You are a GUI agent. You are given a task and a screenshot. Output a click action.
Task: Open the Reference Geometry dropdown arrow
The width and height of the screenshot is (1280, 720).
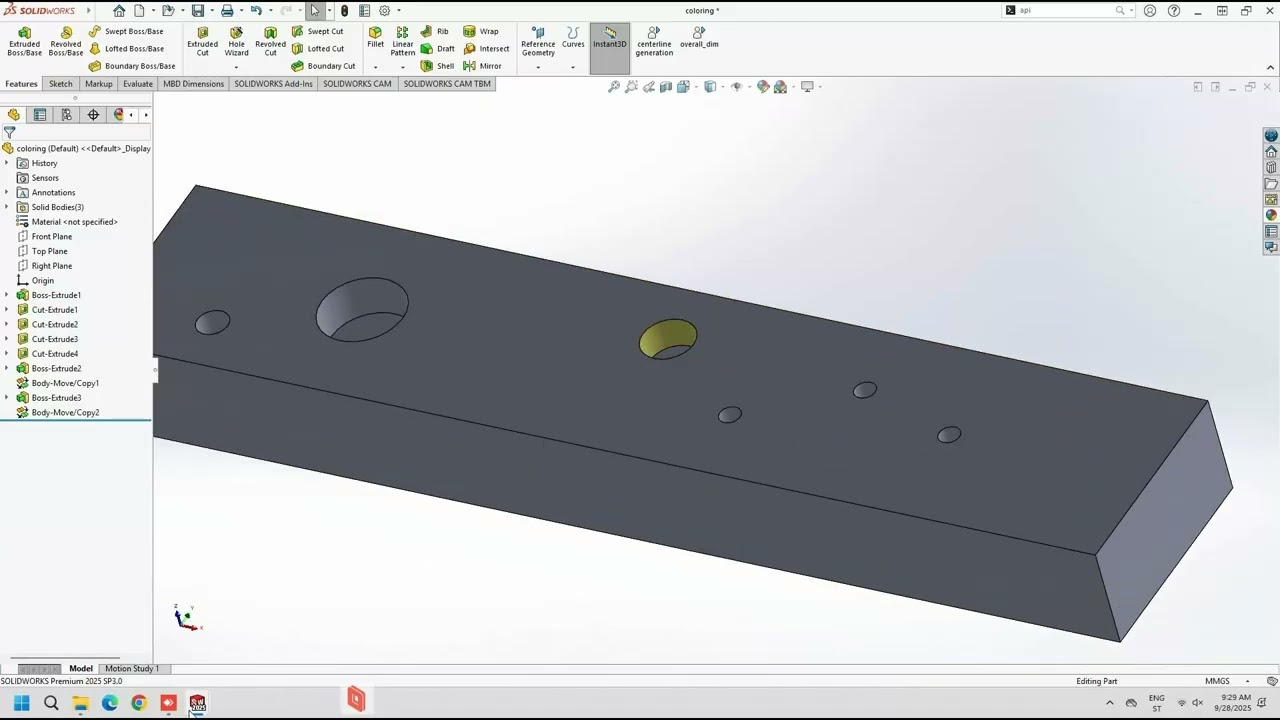pyautogui.click(x=538, y=67)
